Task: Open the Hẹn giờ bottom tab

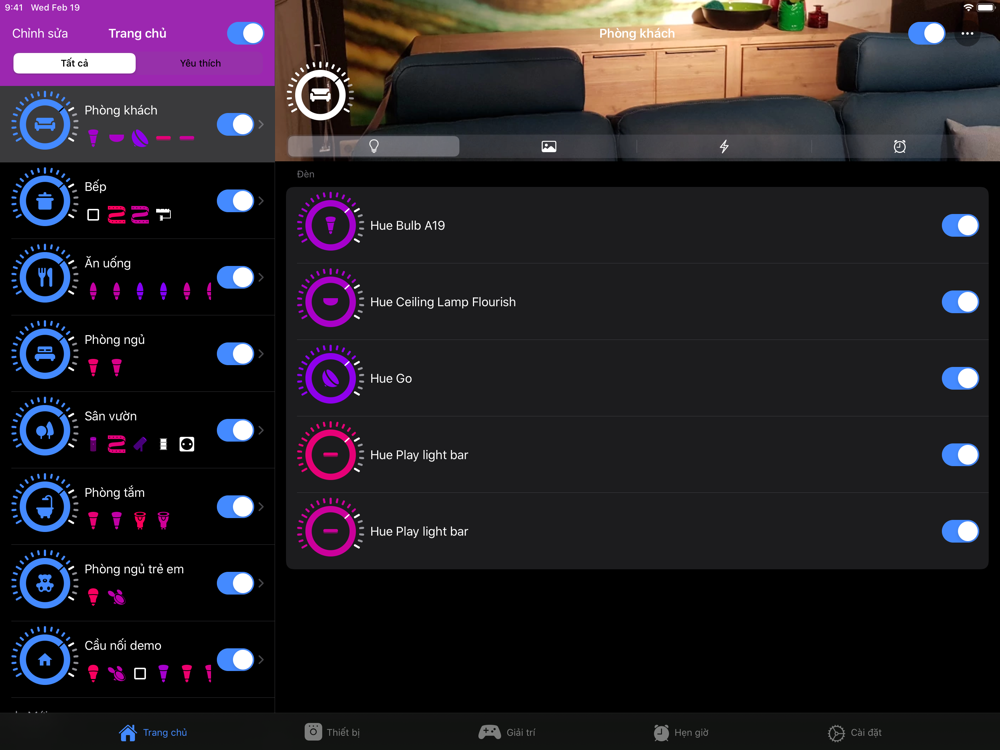Action: click(x=681, y=732)
